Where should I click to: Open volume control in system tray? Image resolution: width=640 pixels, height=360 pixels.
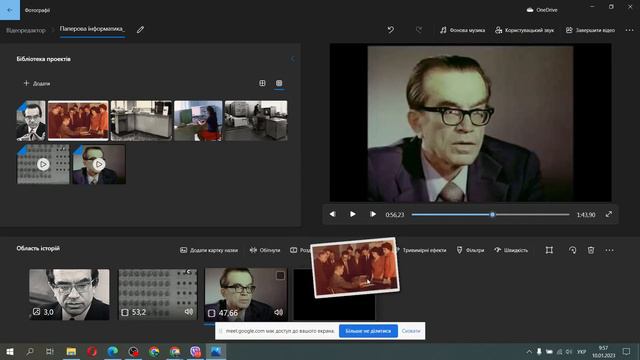click(569, 351)
